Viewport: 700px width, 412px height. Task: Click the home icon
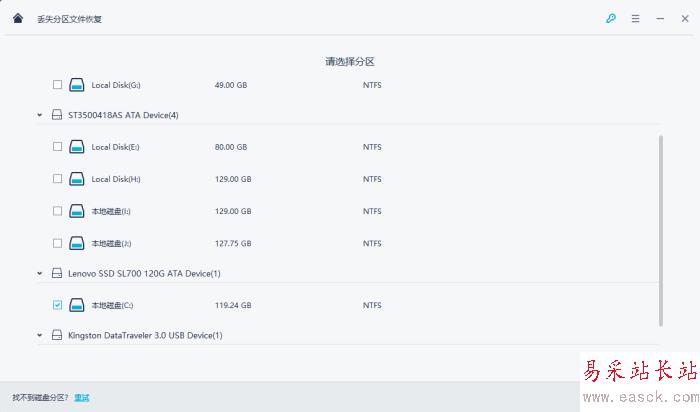(x=18, y=18)
